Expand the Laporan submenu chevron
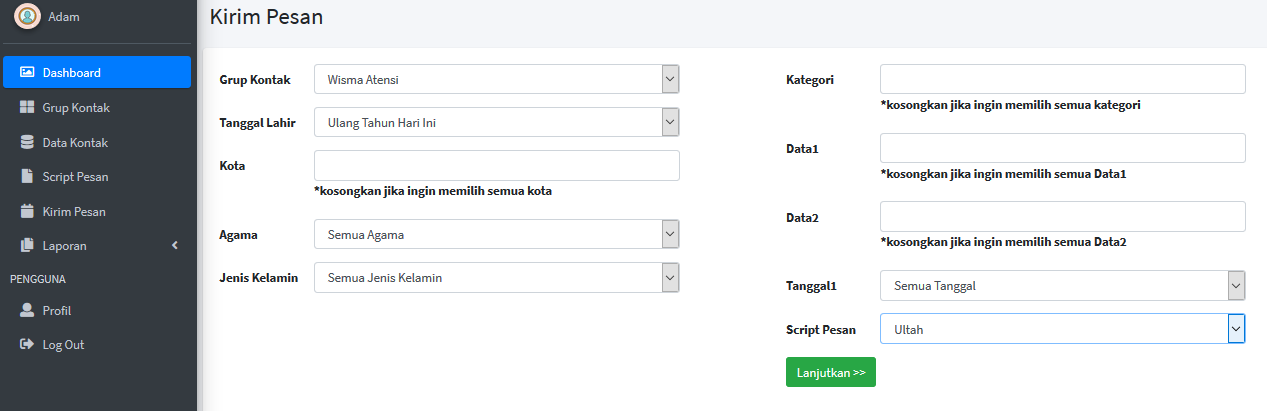The height and width of the screenshot is (411, 1267). point(175,246)
